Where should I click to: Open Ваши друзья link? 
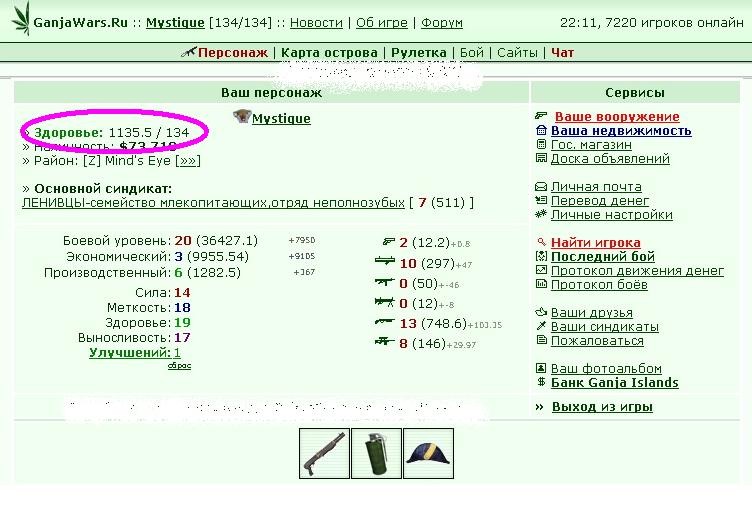click(x=591, y=313)
